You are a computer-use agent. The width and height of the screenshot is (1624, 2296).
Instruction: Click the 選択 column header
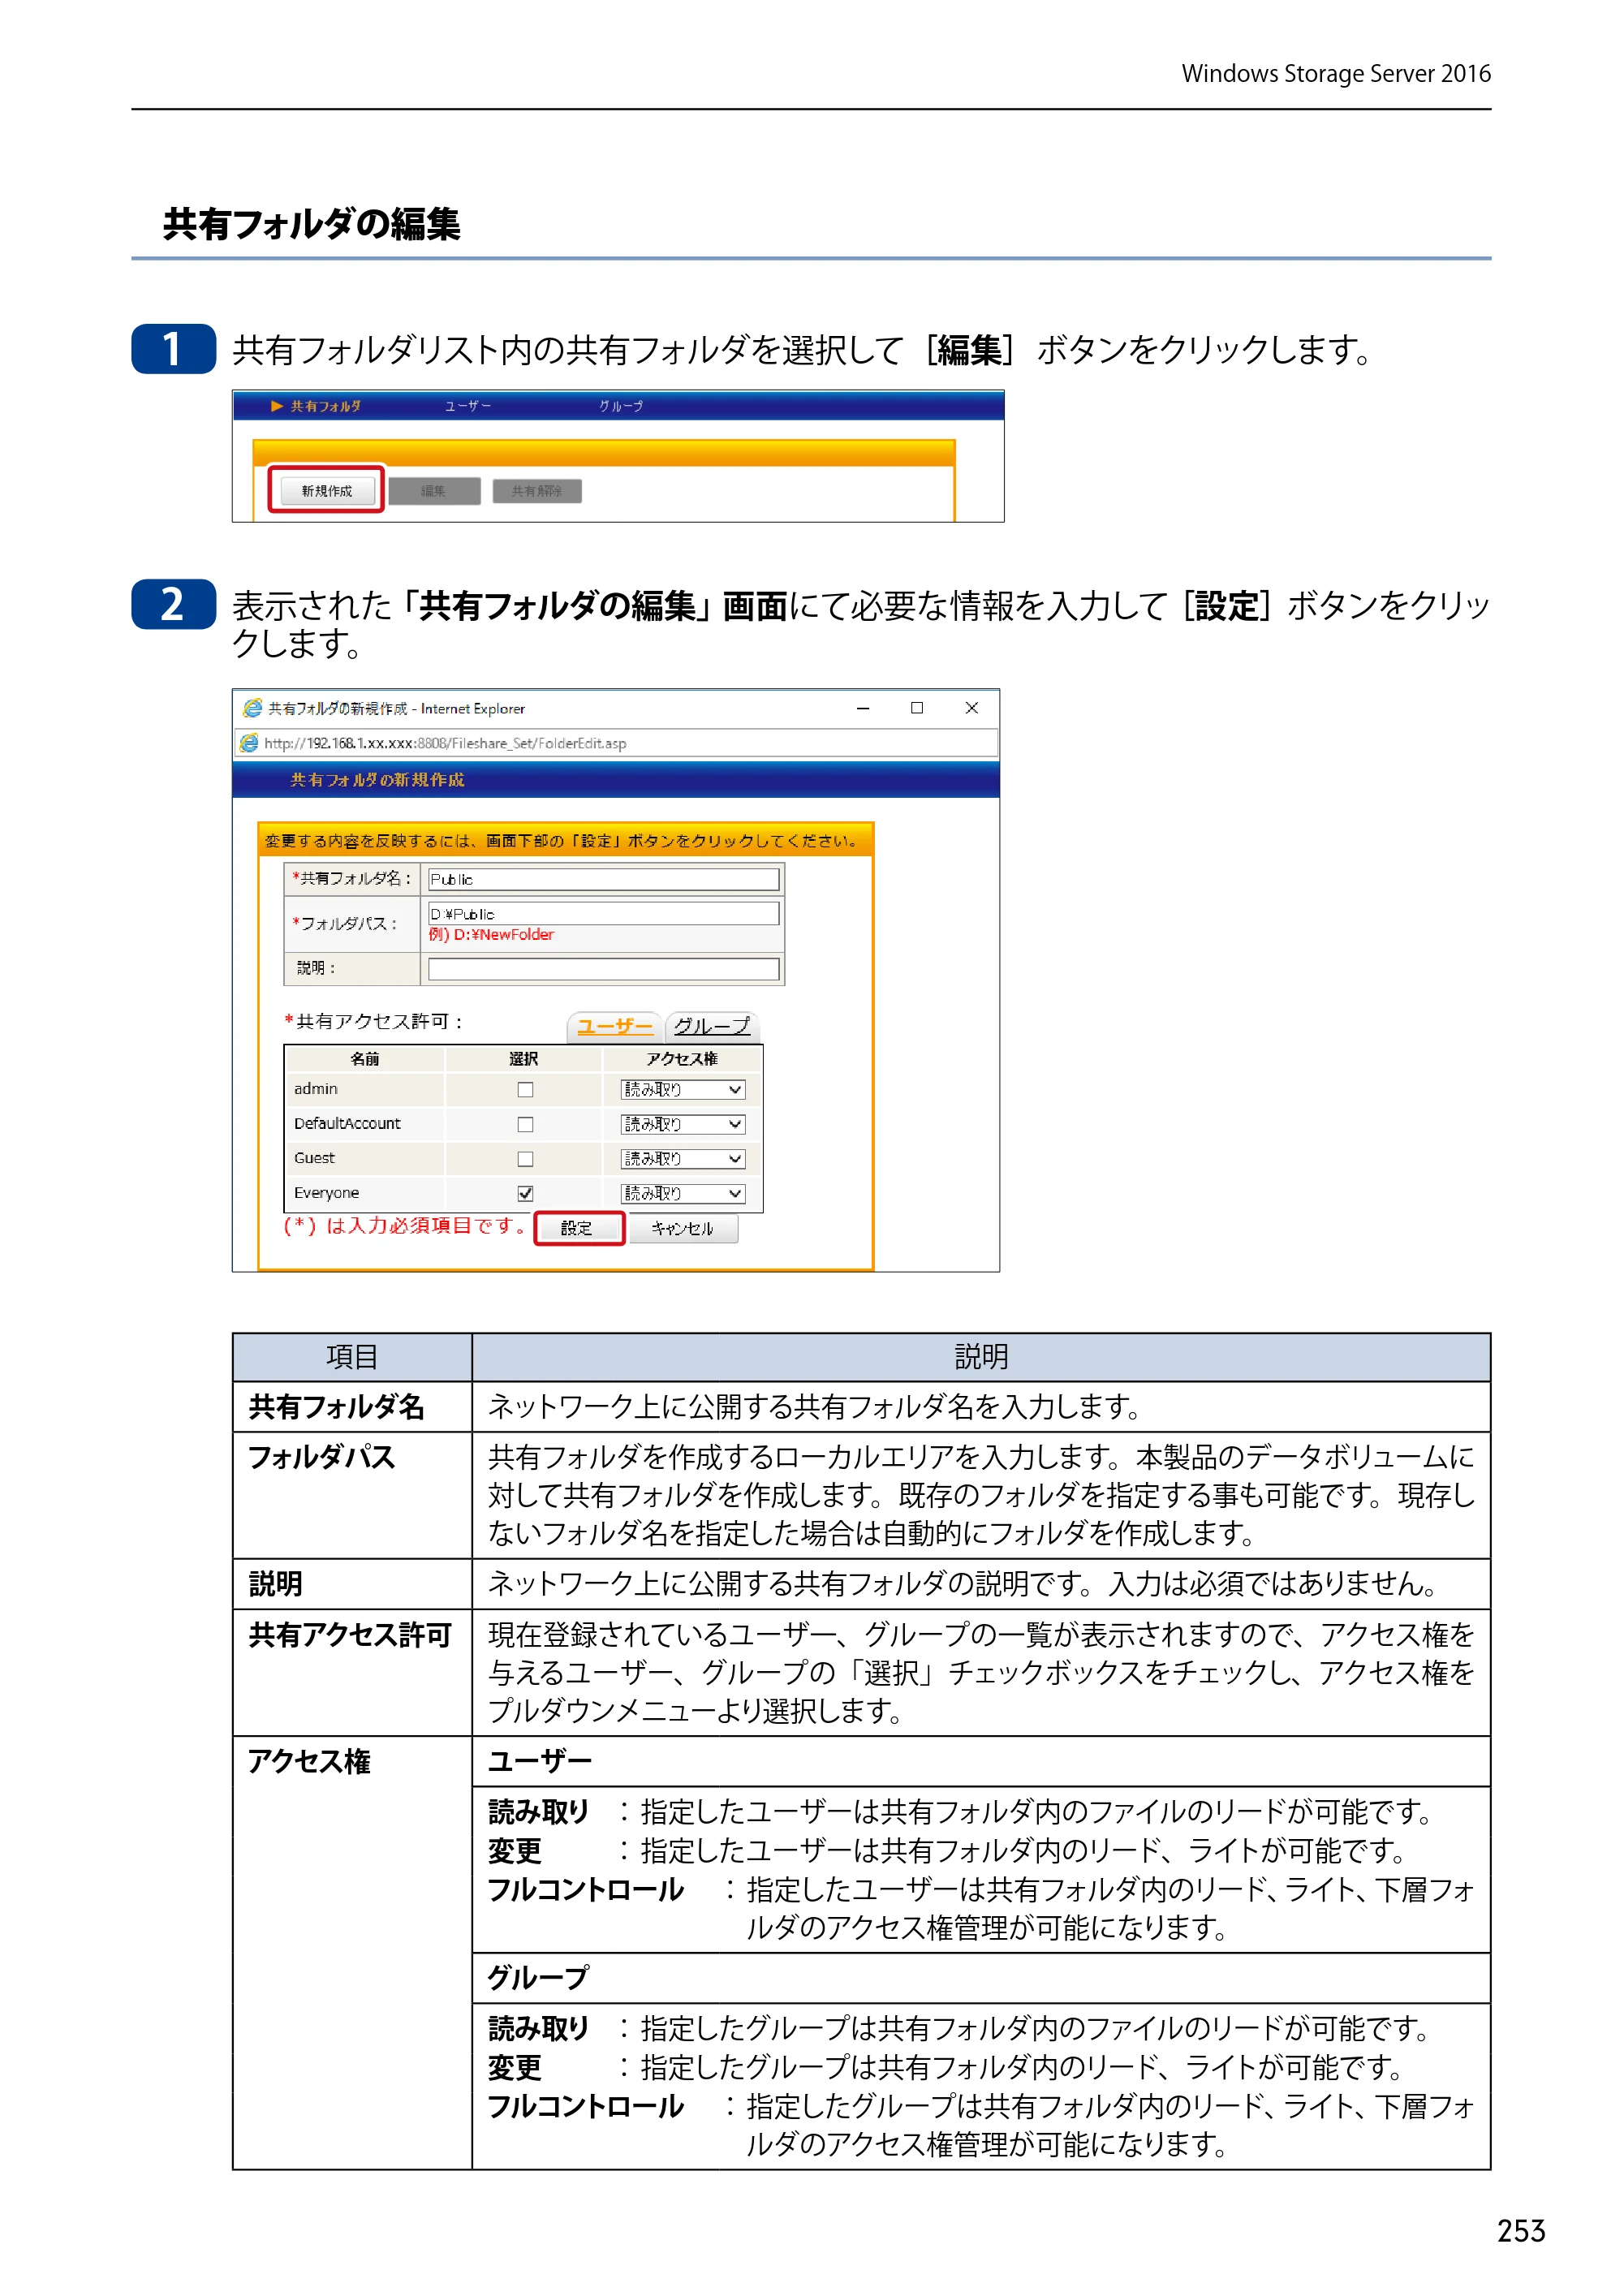pos(524,1059)
